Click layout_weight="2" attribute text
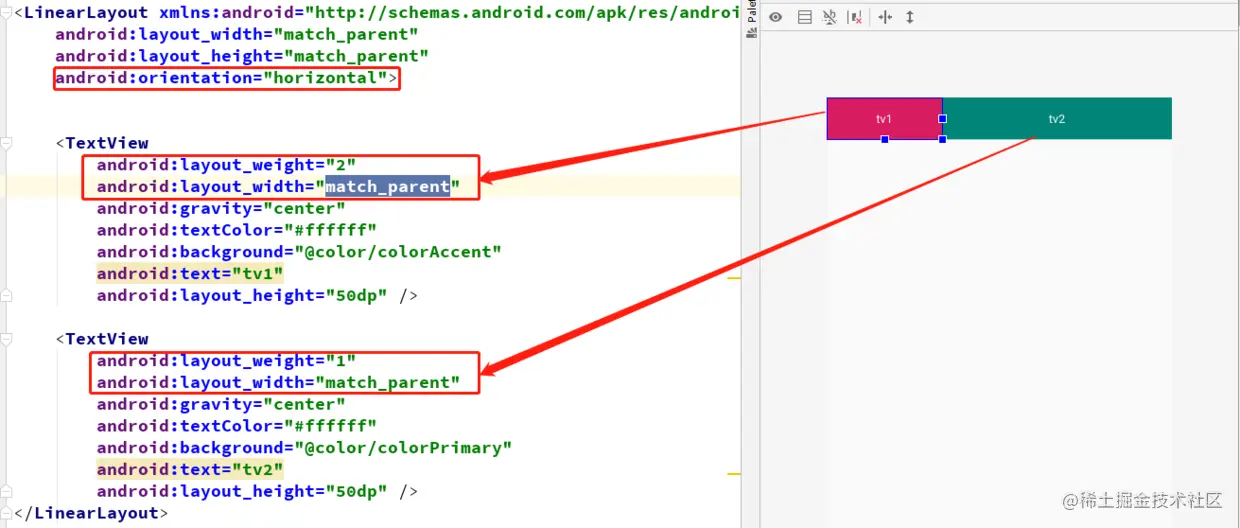The image size is (1240, 528). pos(226,164)
